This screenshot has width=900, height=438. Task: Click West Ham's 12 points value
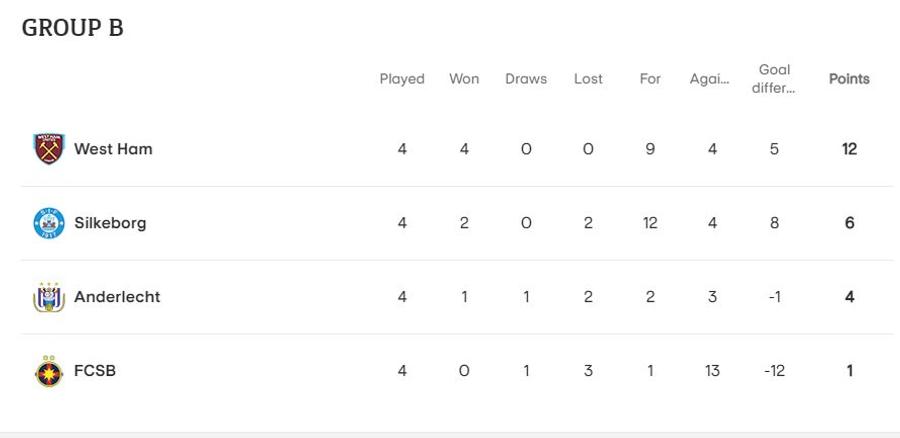coord(849,149)
